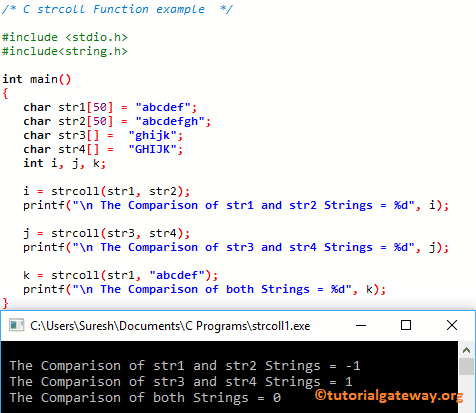
Task: Click the printf line ending with 'k);'
Action: [204, 289]
